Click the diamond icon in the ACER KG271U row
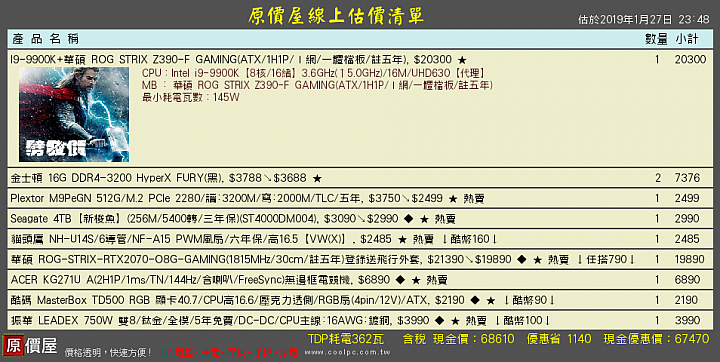 click(400, 280)
